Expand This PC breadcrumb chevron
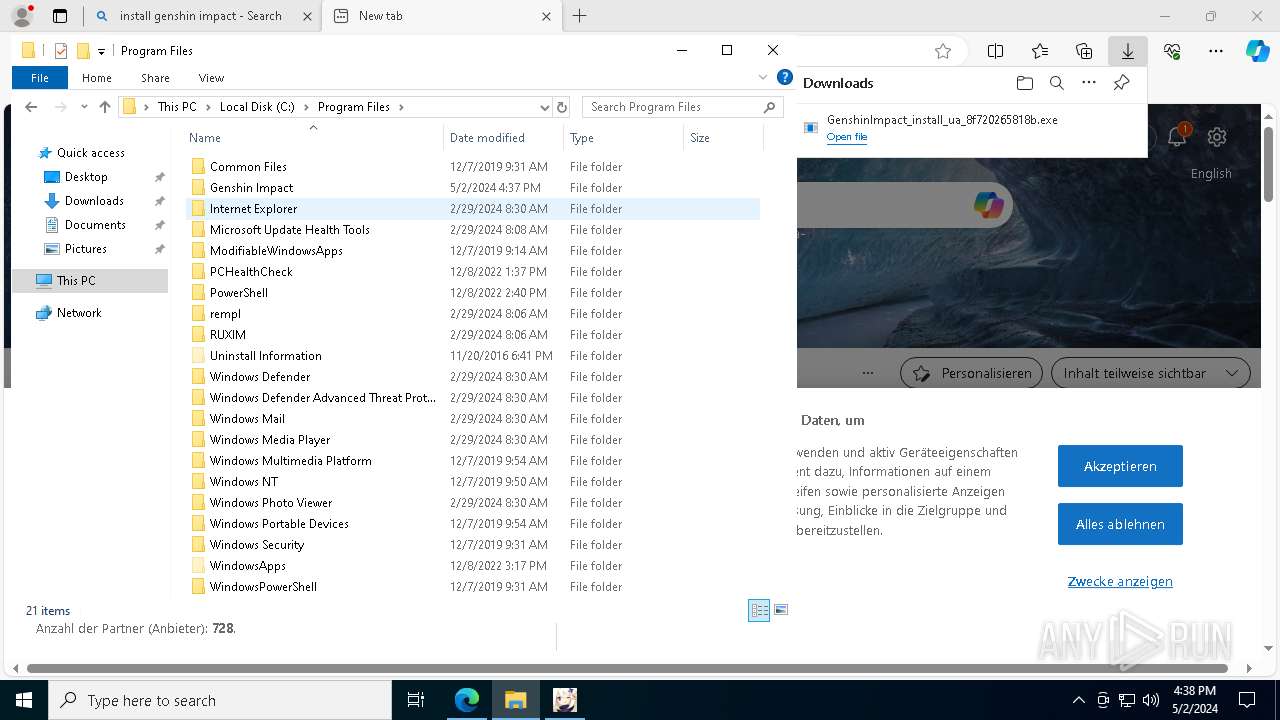The width and height of the screenshot is (1280, 720). 208,107
